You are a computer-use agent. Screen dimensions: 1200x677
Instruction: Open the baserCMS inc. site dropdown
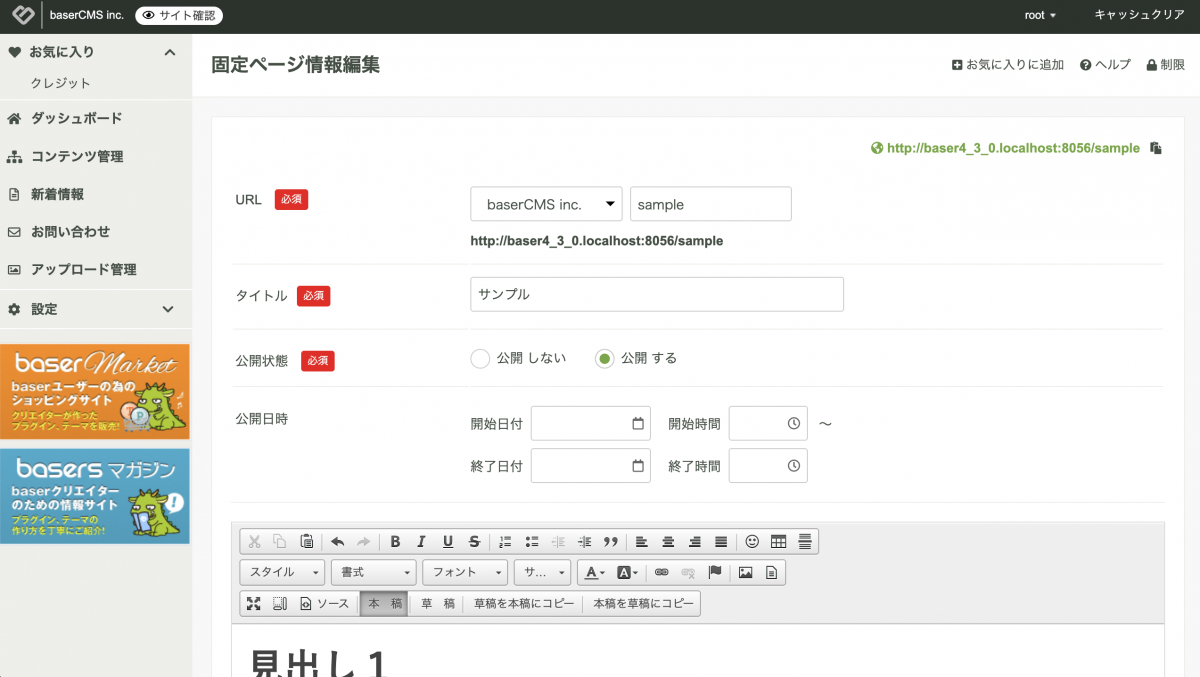[x=546, y=204]
